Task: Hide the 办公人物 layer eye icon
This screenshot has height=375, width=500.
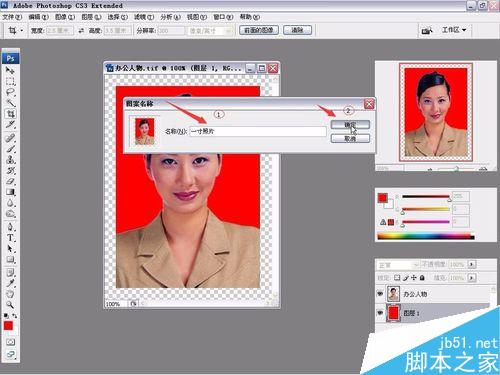Action: tap(380, 294)
